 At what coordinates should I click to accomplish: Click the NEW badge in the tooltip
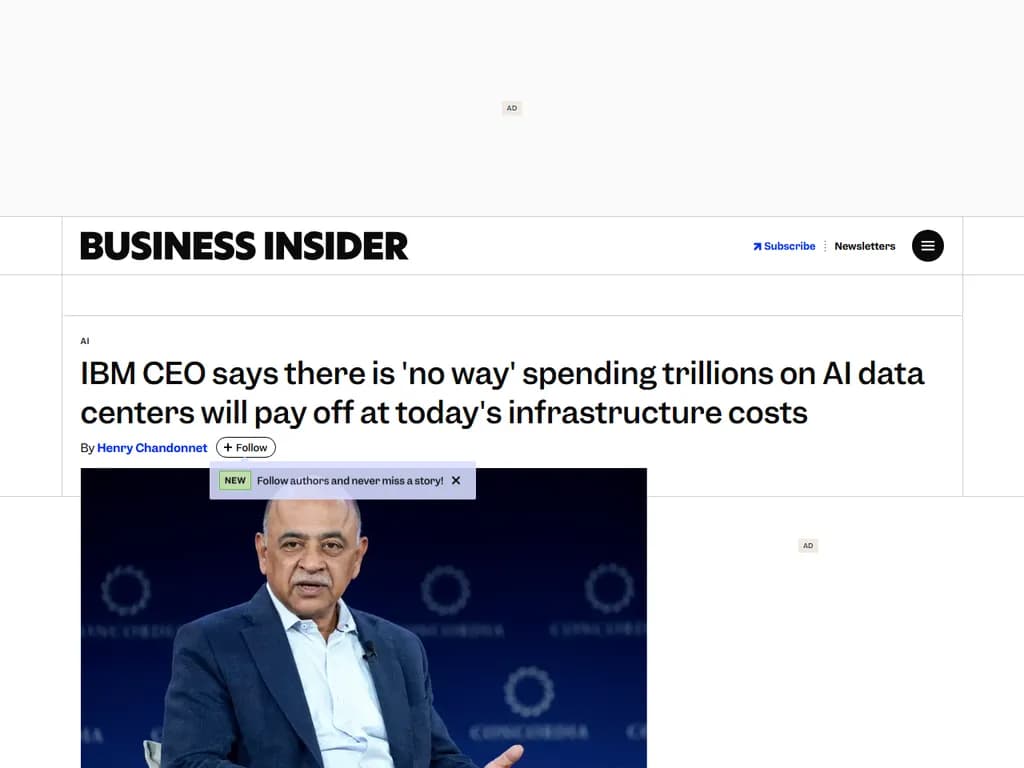(x=234, y=480)
